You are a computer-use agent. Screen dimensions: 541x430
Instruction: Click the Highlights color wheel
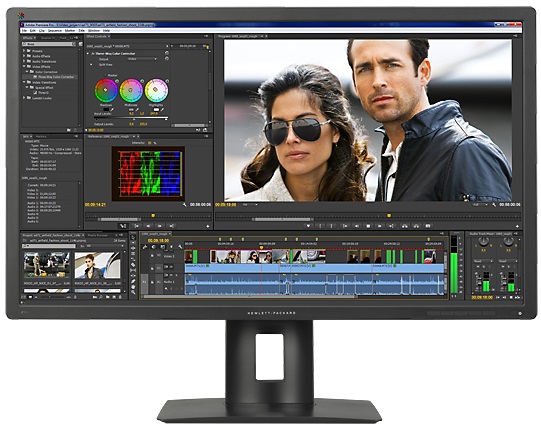[x=157, y=90]
